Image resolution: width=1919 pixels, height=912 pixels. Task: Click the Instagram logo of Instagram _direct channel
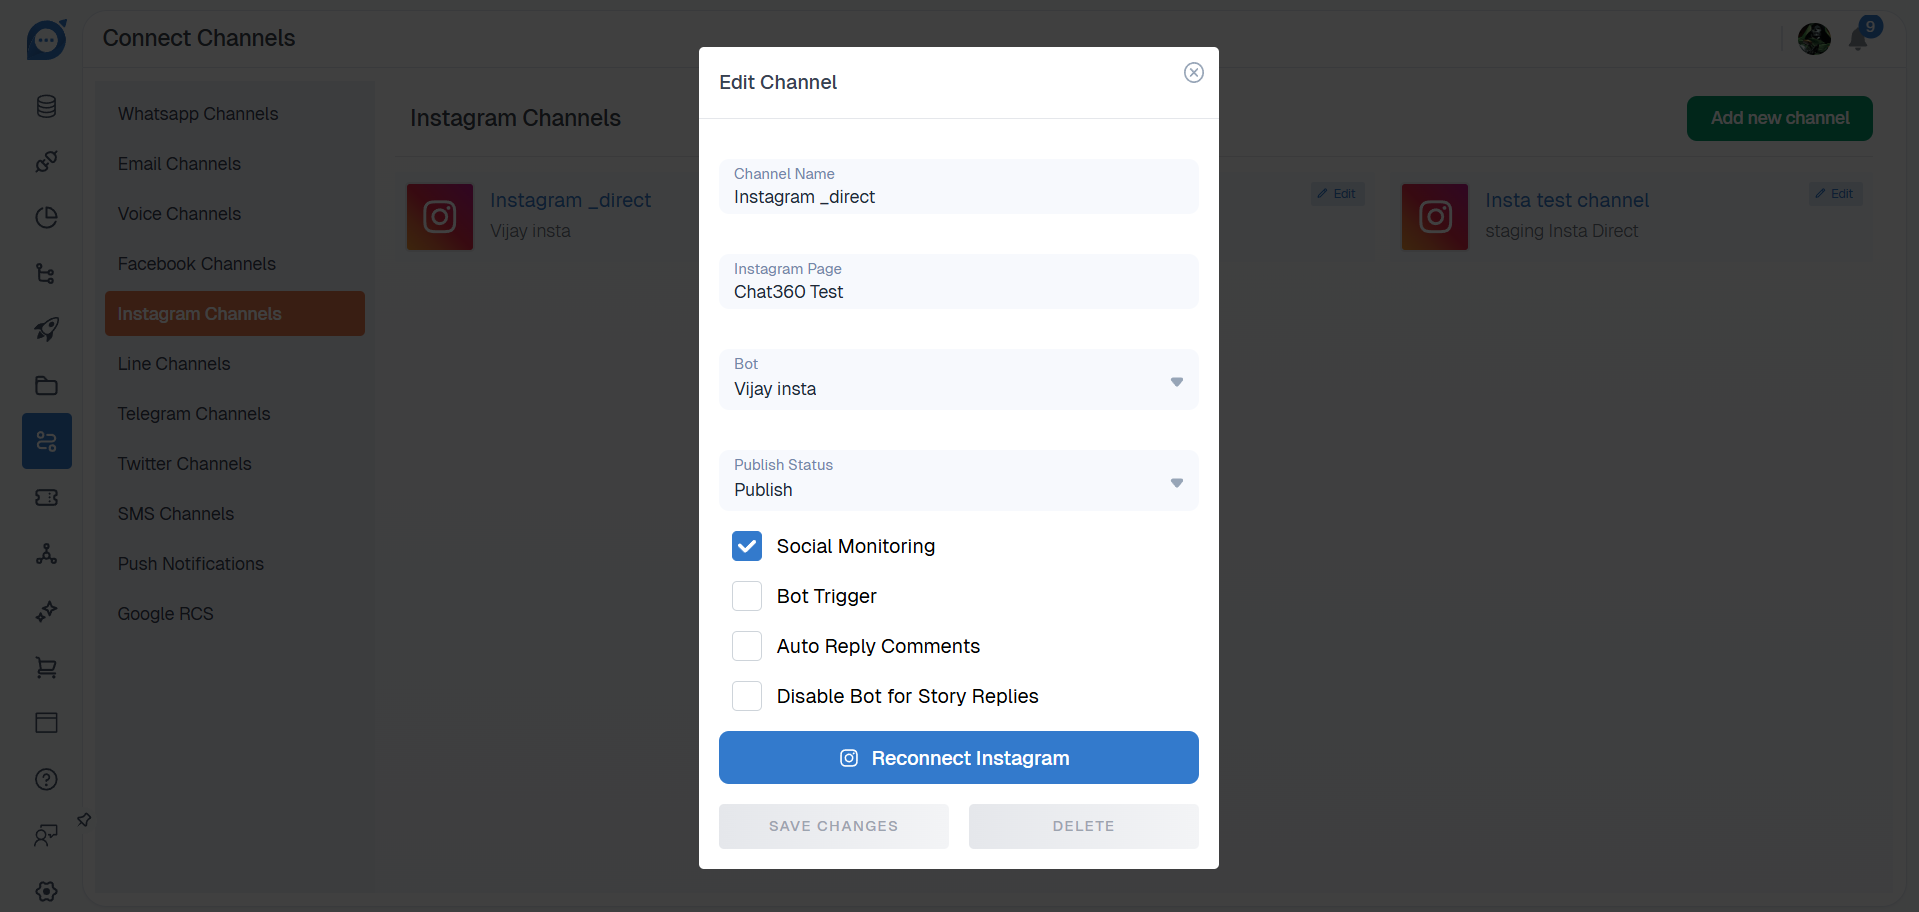440,217
